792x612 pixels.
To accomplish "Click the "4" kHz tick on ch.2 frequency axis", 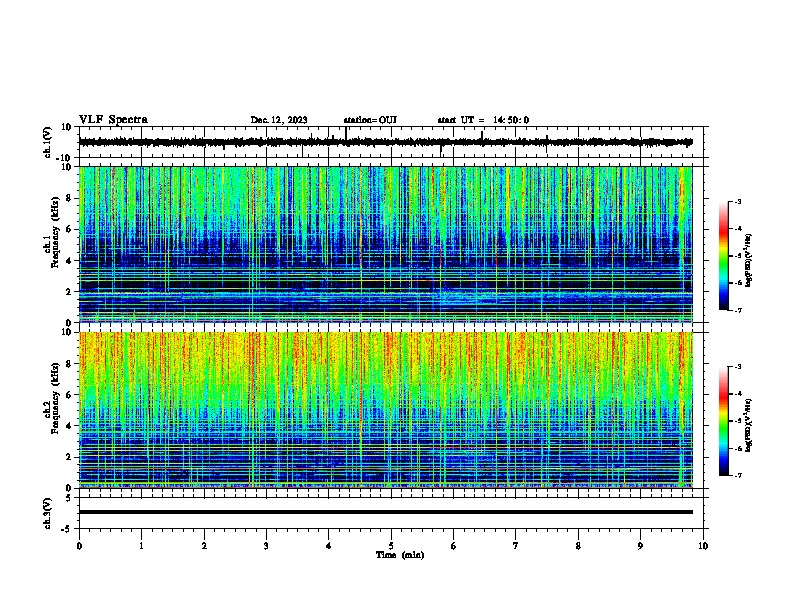I will pyautogui.click(x=69, y=426).
